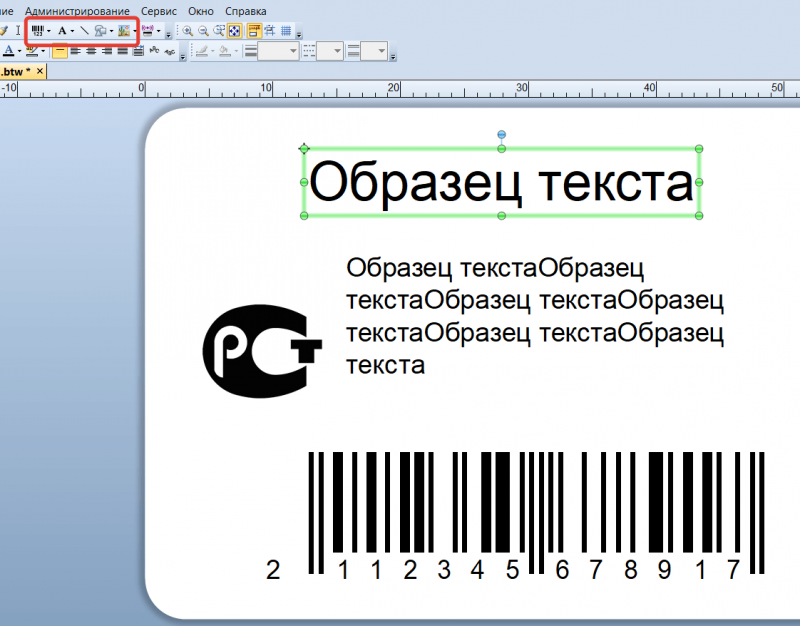Viewport: 800px width, 626px height.
Task: Expand the line width combo box
Action: [x=293, y=50]
